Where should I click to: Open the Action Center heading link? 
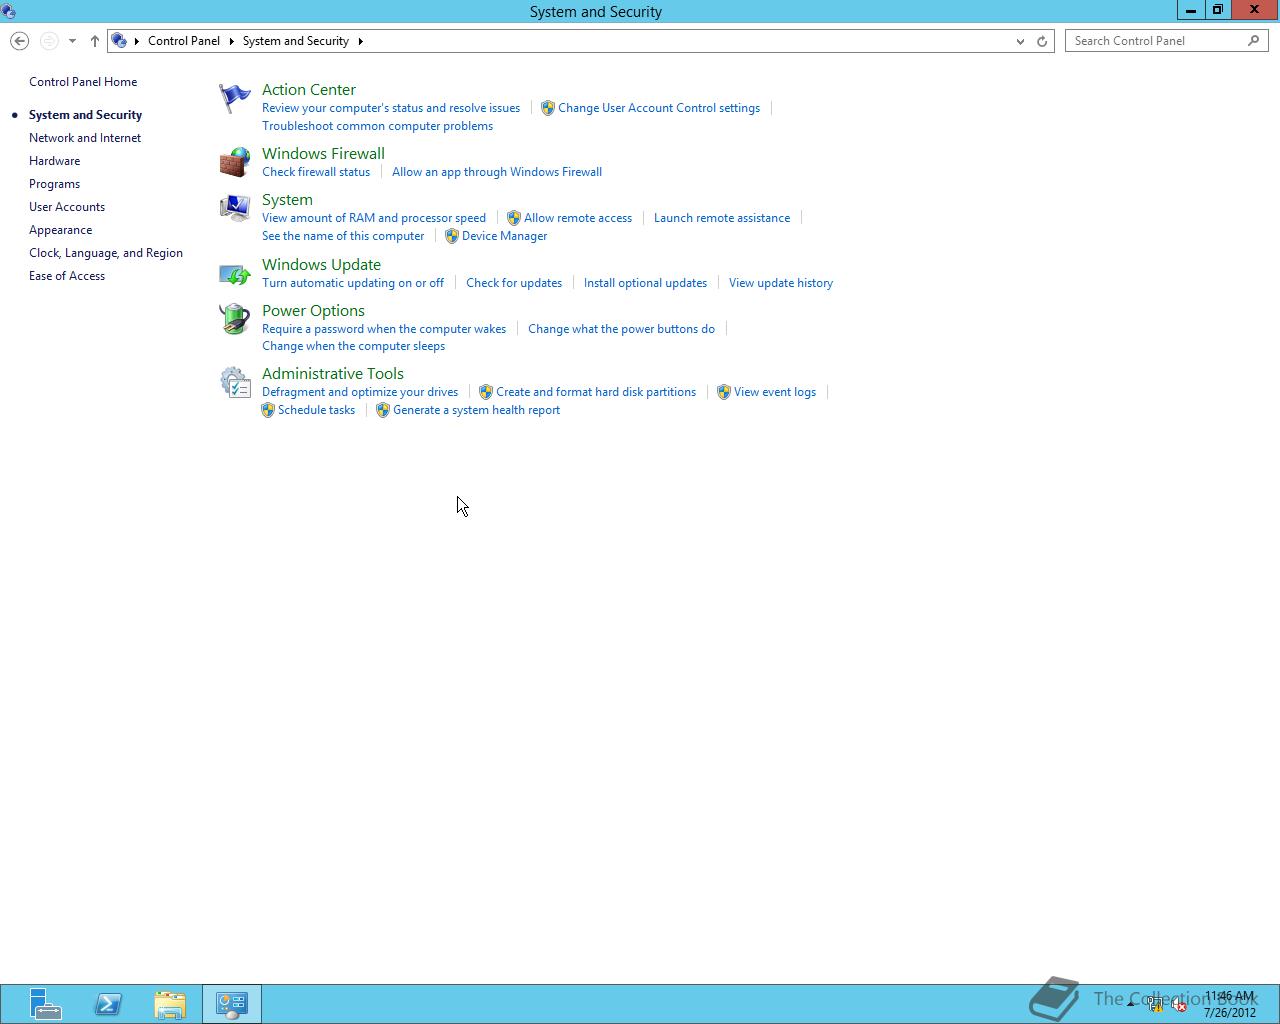click(x=309, y=90)
